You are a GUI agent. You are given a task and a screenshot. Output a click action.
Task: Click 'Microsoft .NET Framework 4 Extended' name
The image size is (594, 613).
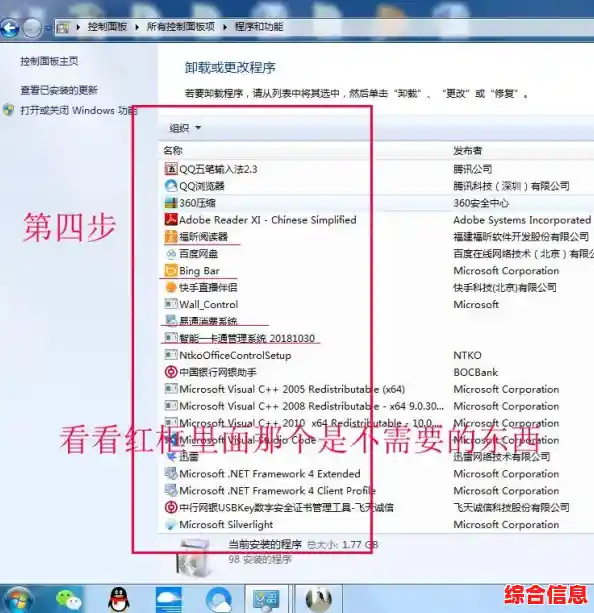click(270, 473)
